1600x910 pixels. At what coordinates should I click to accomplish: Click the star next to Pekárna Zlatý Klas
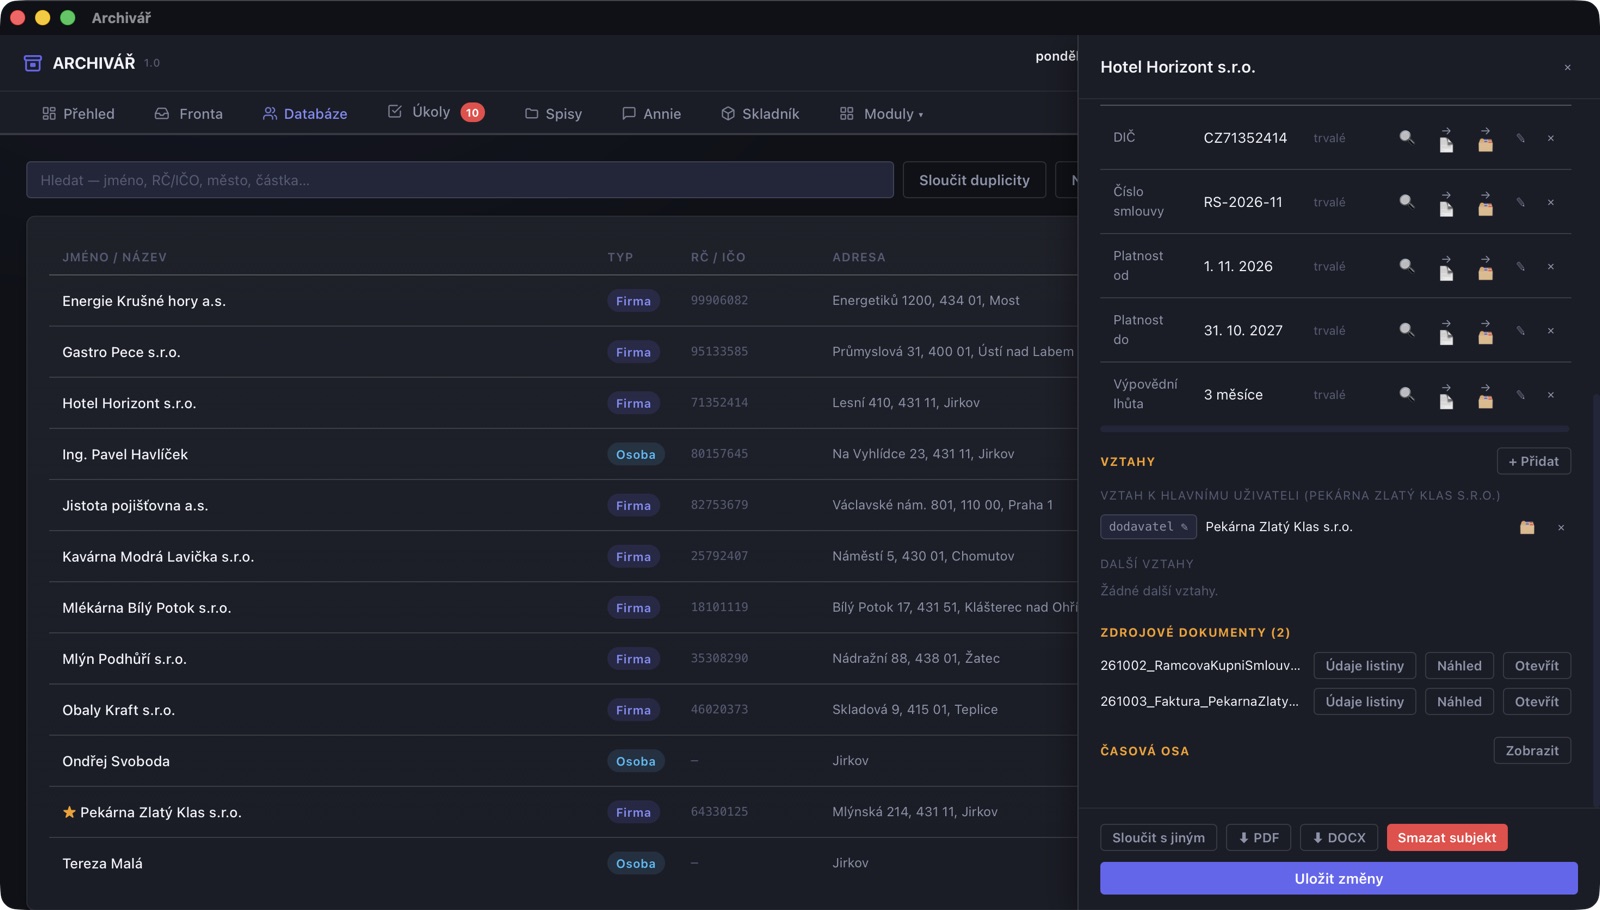tap(69, 812)
